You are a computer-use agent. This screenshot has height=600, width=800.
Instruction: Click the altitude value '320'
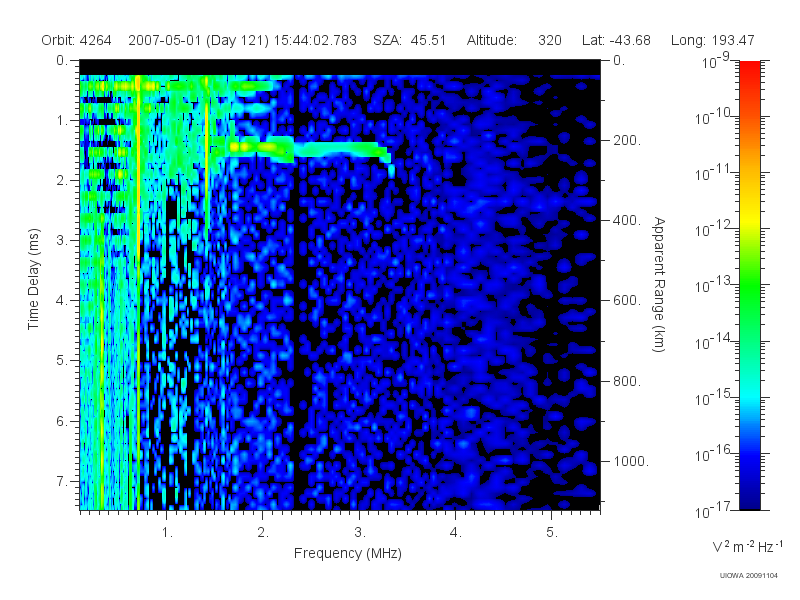click(x=549, y=40)
